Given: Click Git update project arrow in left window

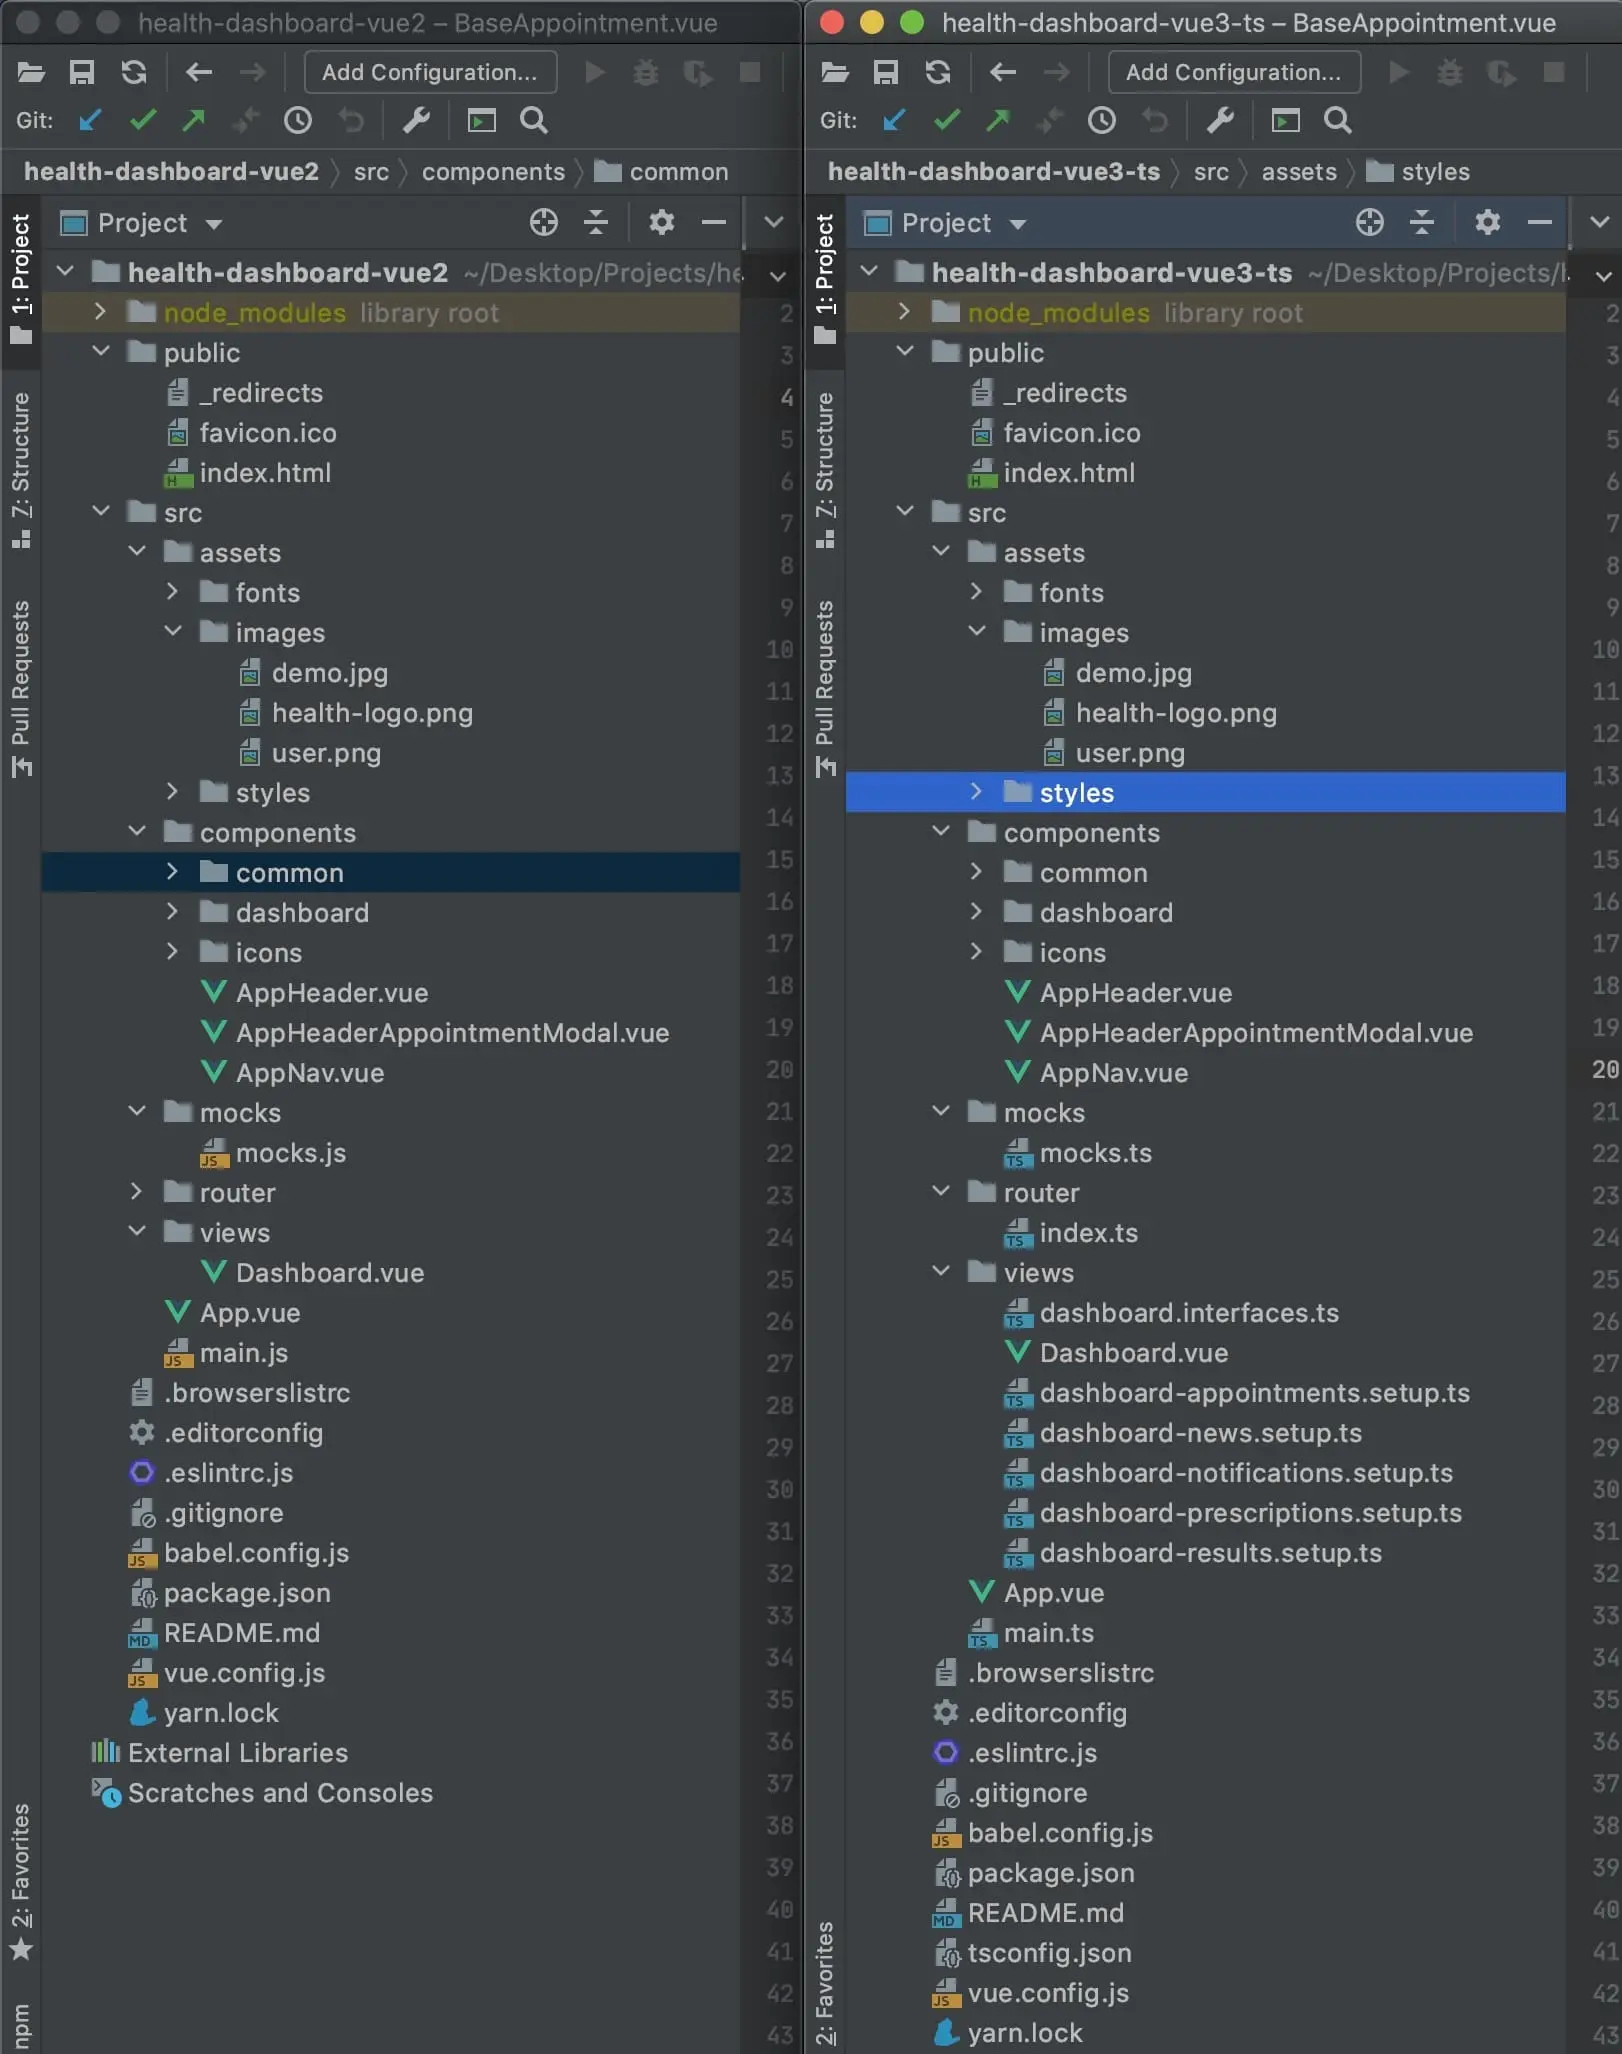Looking at the screenshot, I should point(90,121).
